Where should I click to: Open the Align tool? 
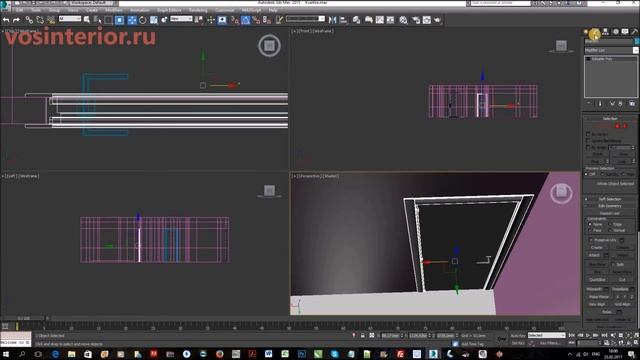coord(343,20)
